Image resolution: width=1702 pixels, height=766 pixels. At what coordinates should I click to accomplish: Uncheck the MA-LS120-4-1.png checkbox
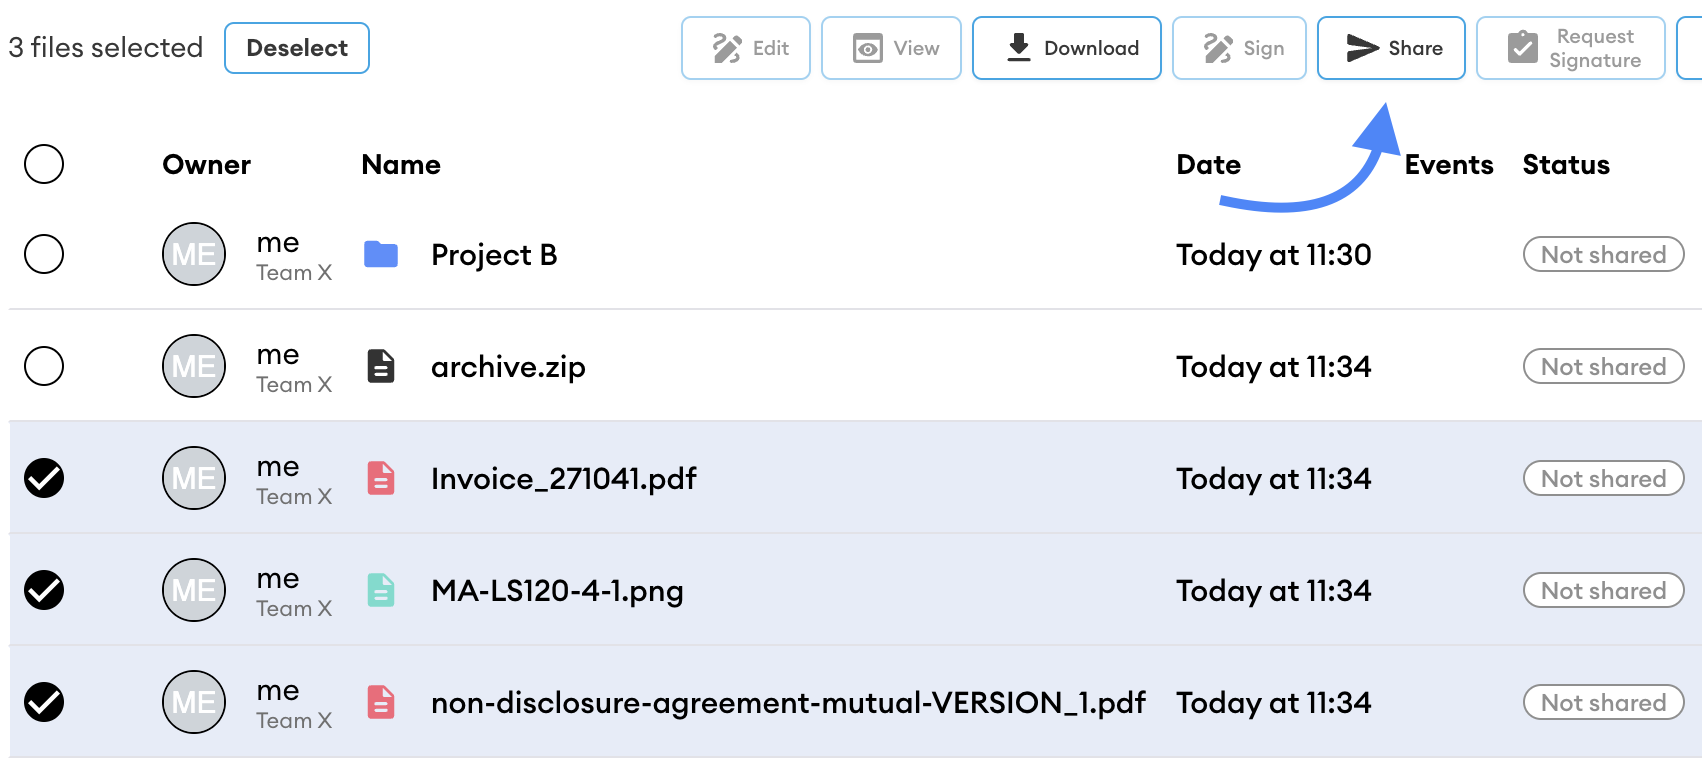coord(44,590)
